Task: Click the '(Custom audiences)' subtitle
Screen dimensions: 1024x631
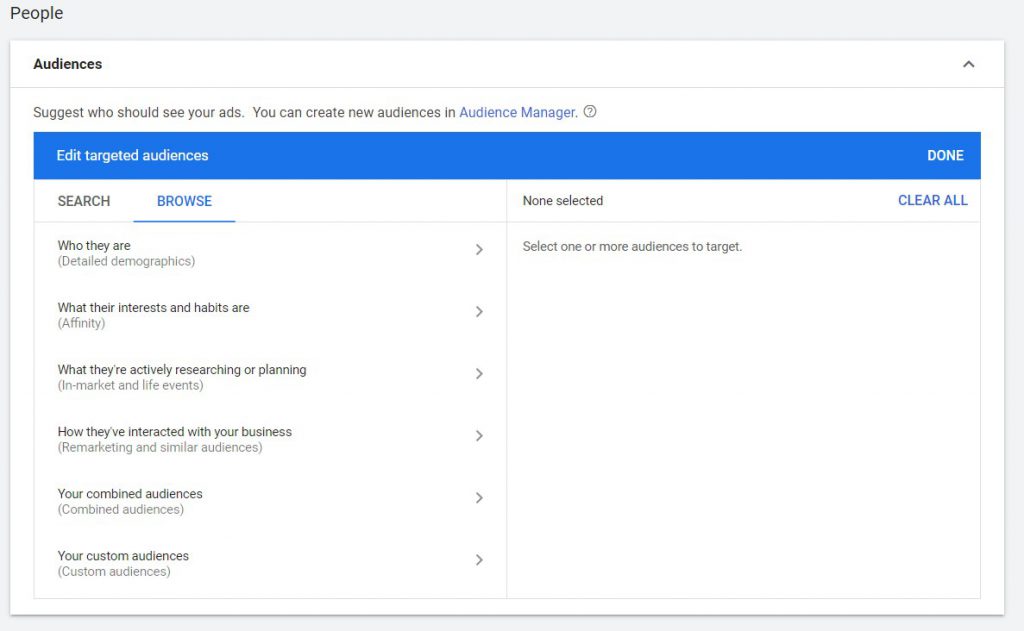Action: (x=114, y=572)
